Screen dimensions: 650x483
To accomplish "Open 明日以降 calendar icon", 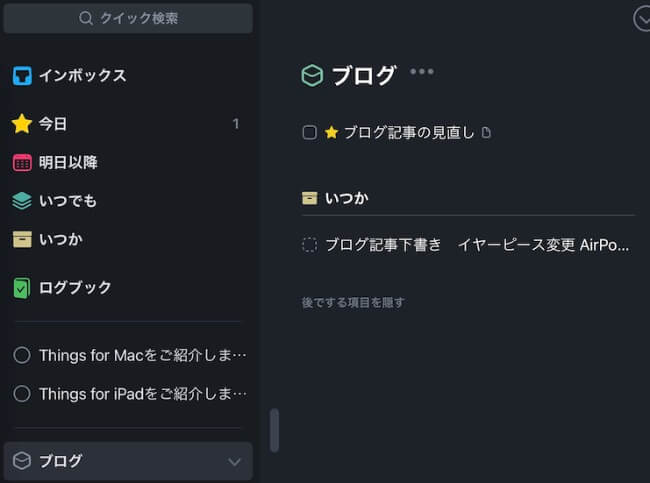I will (x=22, y=162).
